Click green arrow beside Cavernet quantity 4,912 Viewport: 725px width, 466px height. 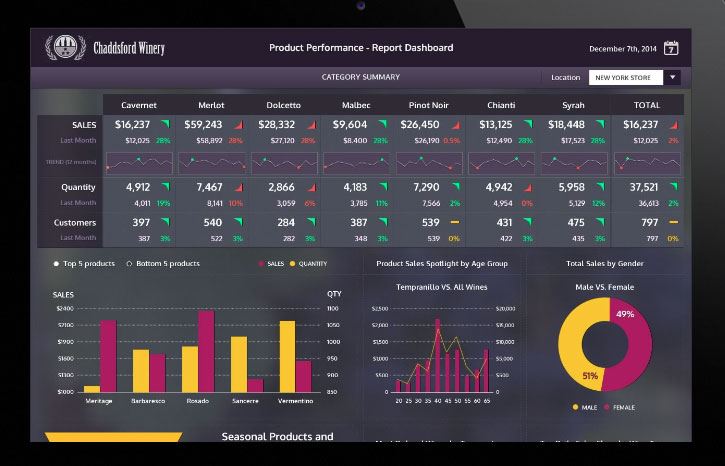pyautogui.click(x=166, y=187)
